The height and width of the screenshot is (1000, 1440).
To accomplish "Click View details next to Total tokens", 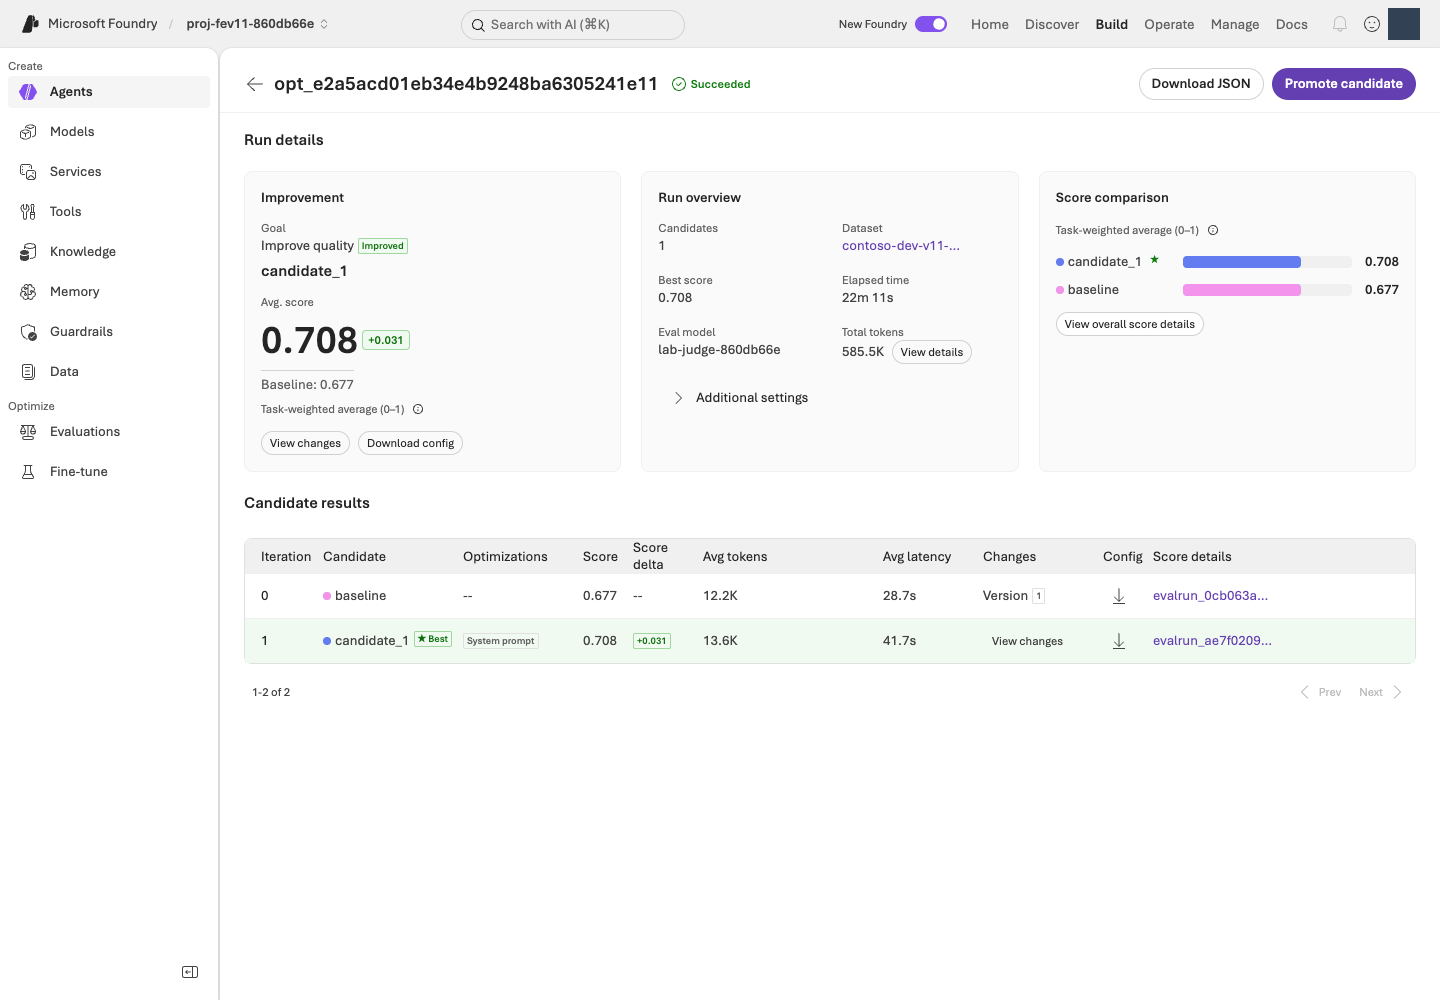I will coord(932,352).
